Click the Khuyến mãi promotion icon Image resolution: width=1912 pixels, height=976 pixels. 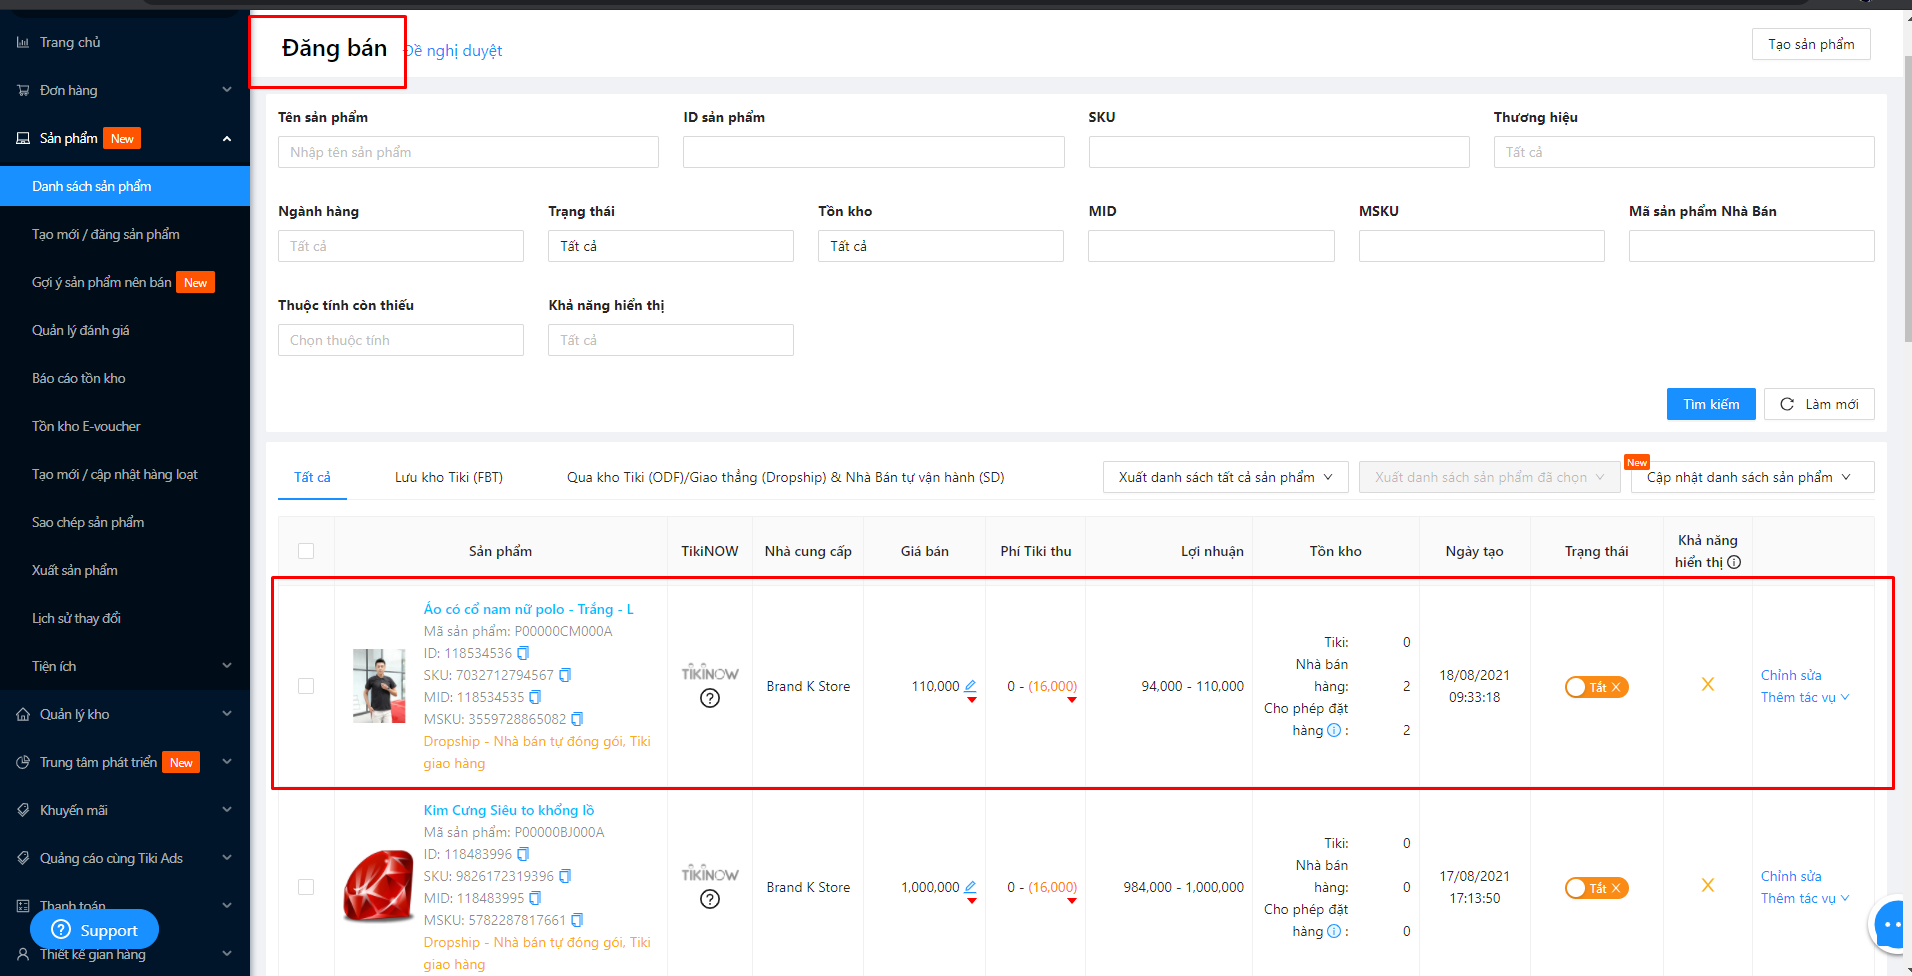pos(23,810)
